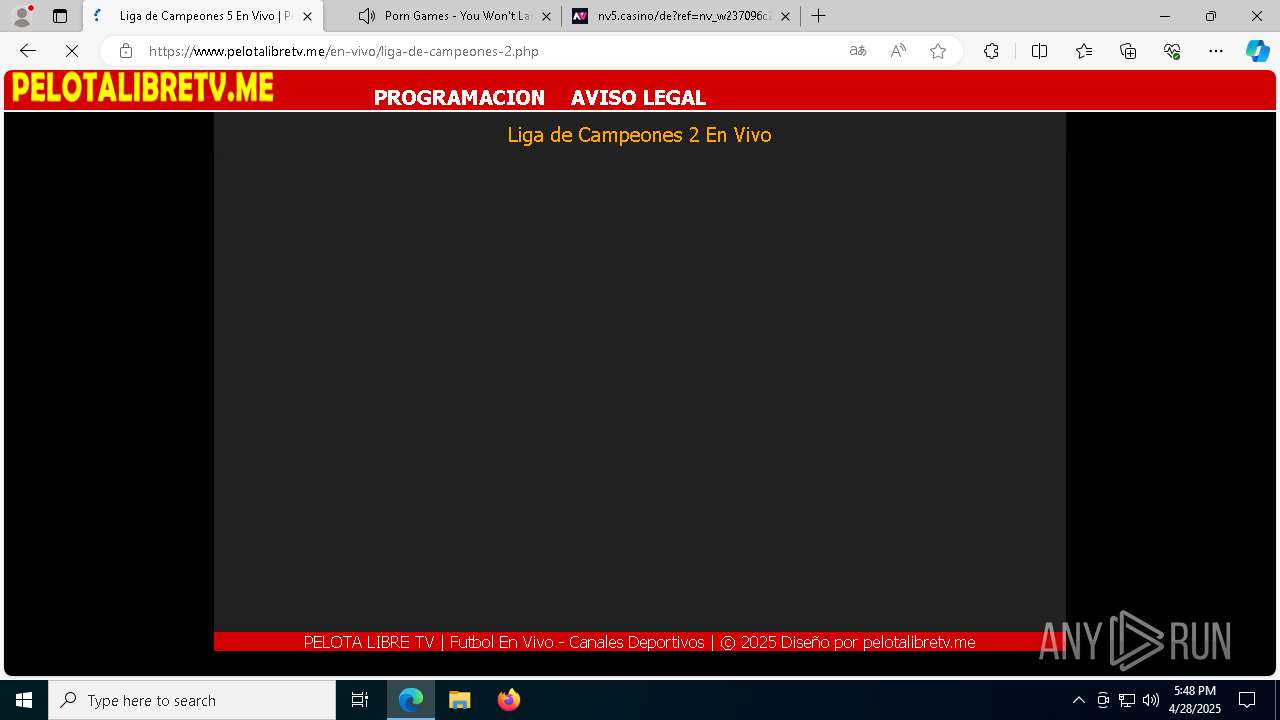Click the Liga de Campeones 2 En Vivo heading

coord(639,135)
